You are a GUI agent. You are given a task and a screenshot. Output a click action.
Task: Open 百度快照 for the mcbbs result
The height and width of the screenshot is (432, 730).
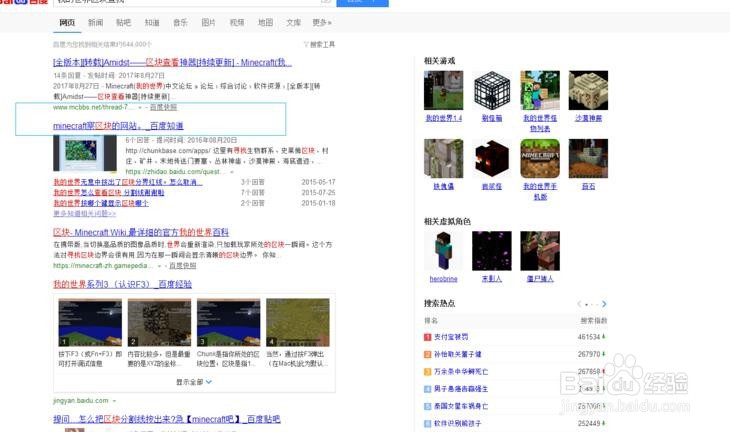pyautogui.click(x=163, y=107)
